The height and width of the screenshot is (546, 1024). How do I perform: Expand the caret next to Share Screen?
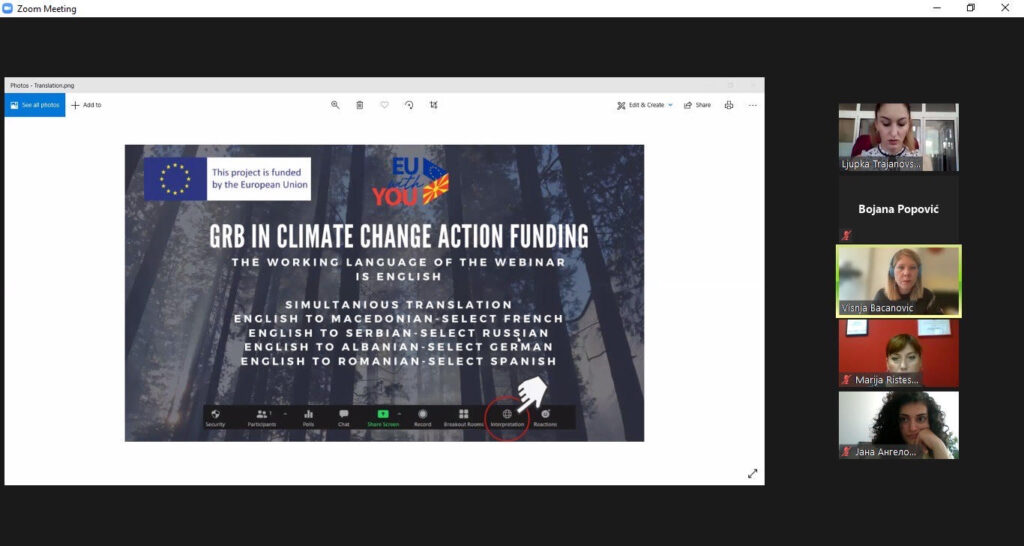click(399, 412)
